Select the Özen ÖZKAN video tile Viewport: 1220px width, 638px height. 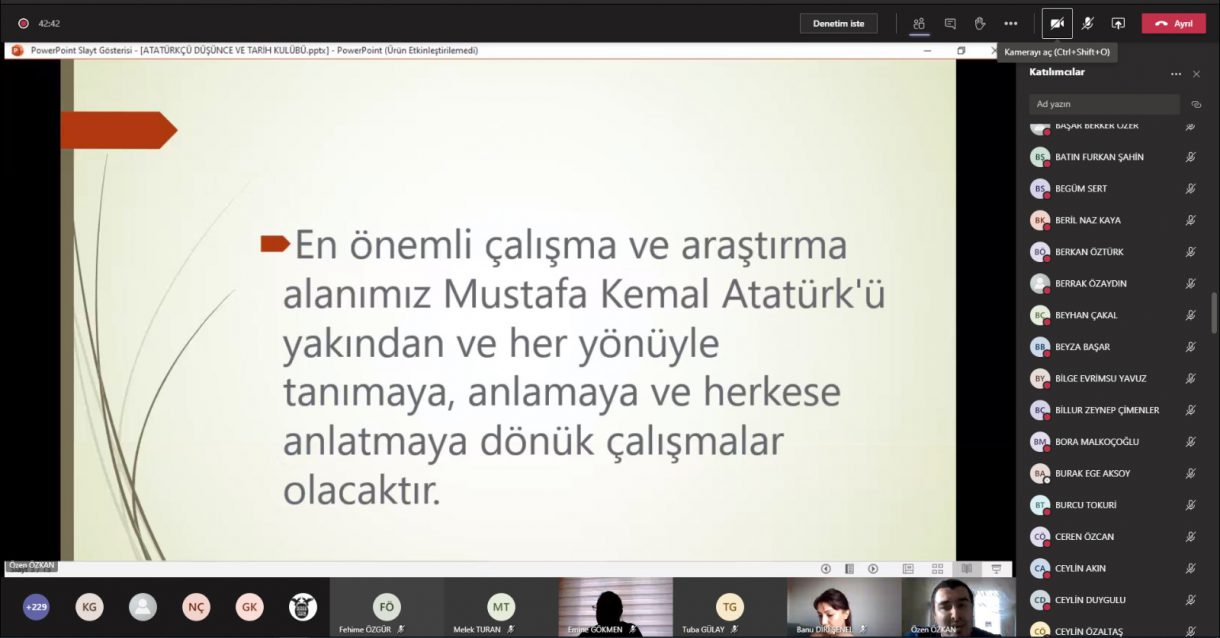tap(958, 607)
